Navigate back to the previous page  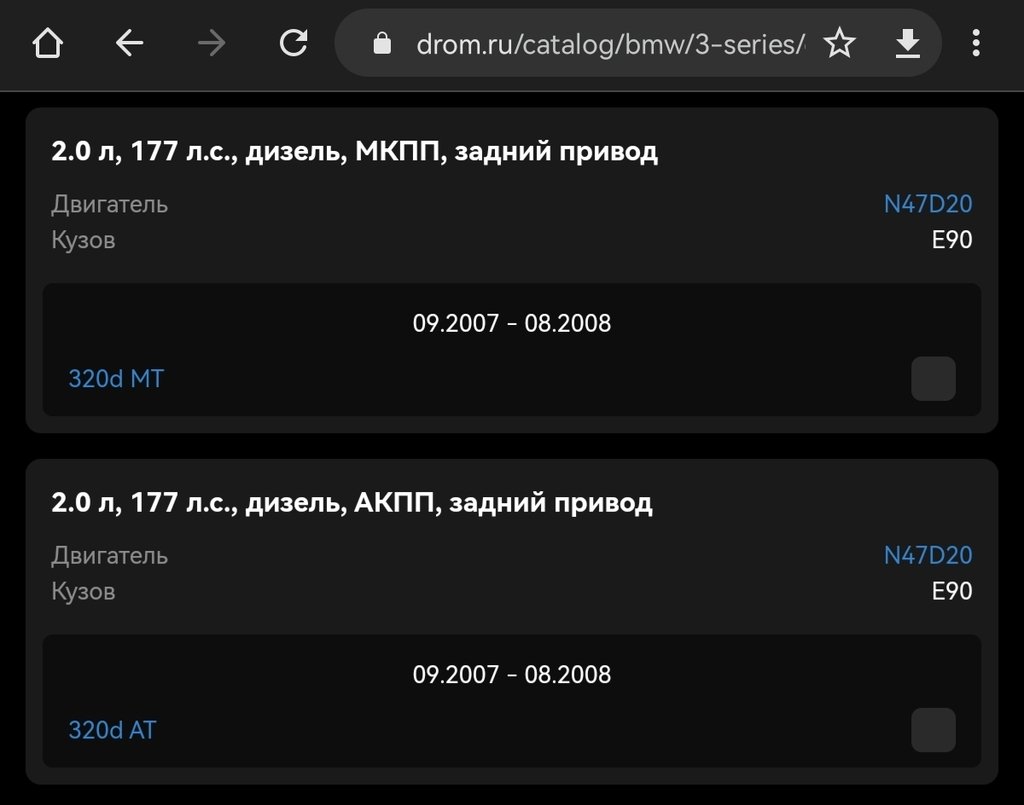130,43
